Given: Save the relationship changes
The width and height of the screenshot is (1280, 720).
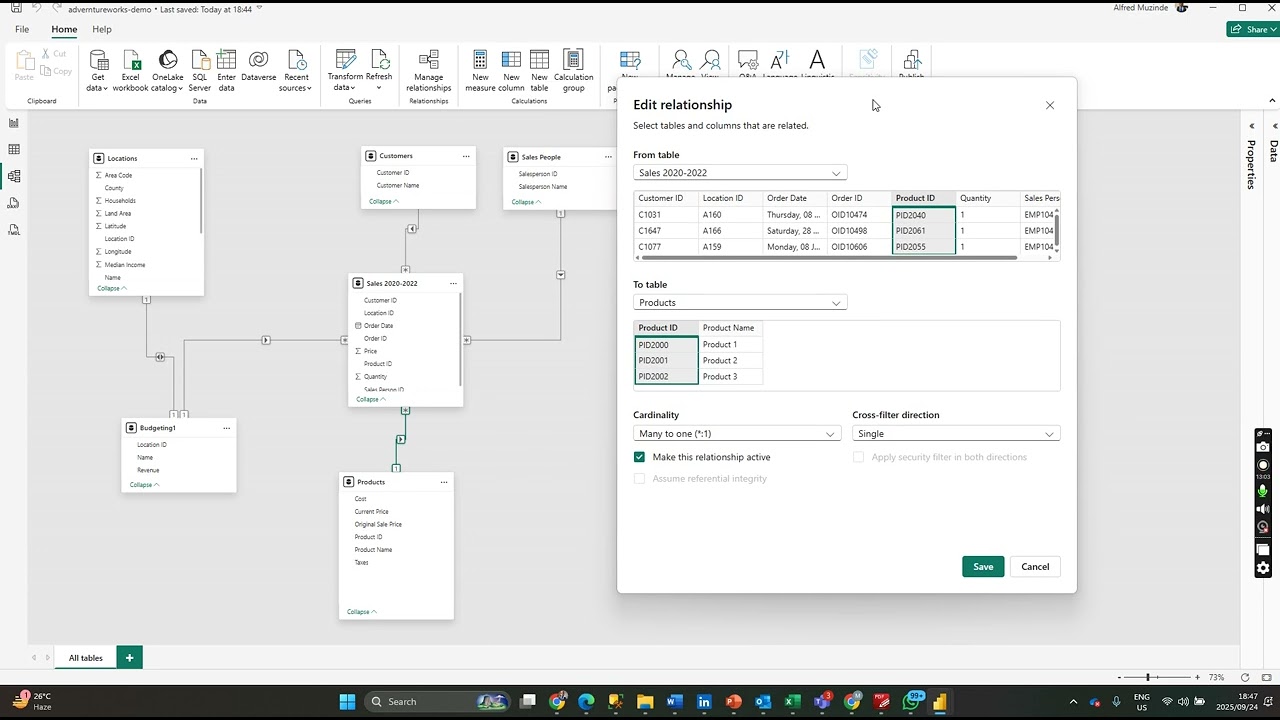Looking at the screenshot, I should point(983,567).
